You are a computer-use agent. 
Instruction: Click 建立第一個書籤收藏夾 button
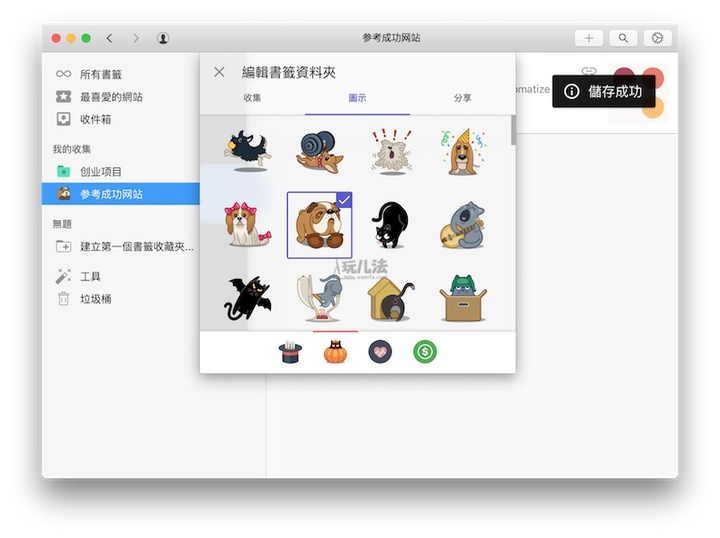coord(136,246)
